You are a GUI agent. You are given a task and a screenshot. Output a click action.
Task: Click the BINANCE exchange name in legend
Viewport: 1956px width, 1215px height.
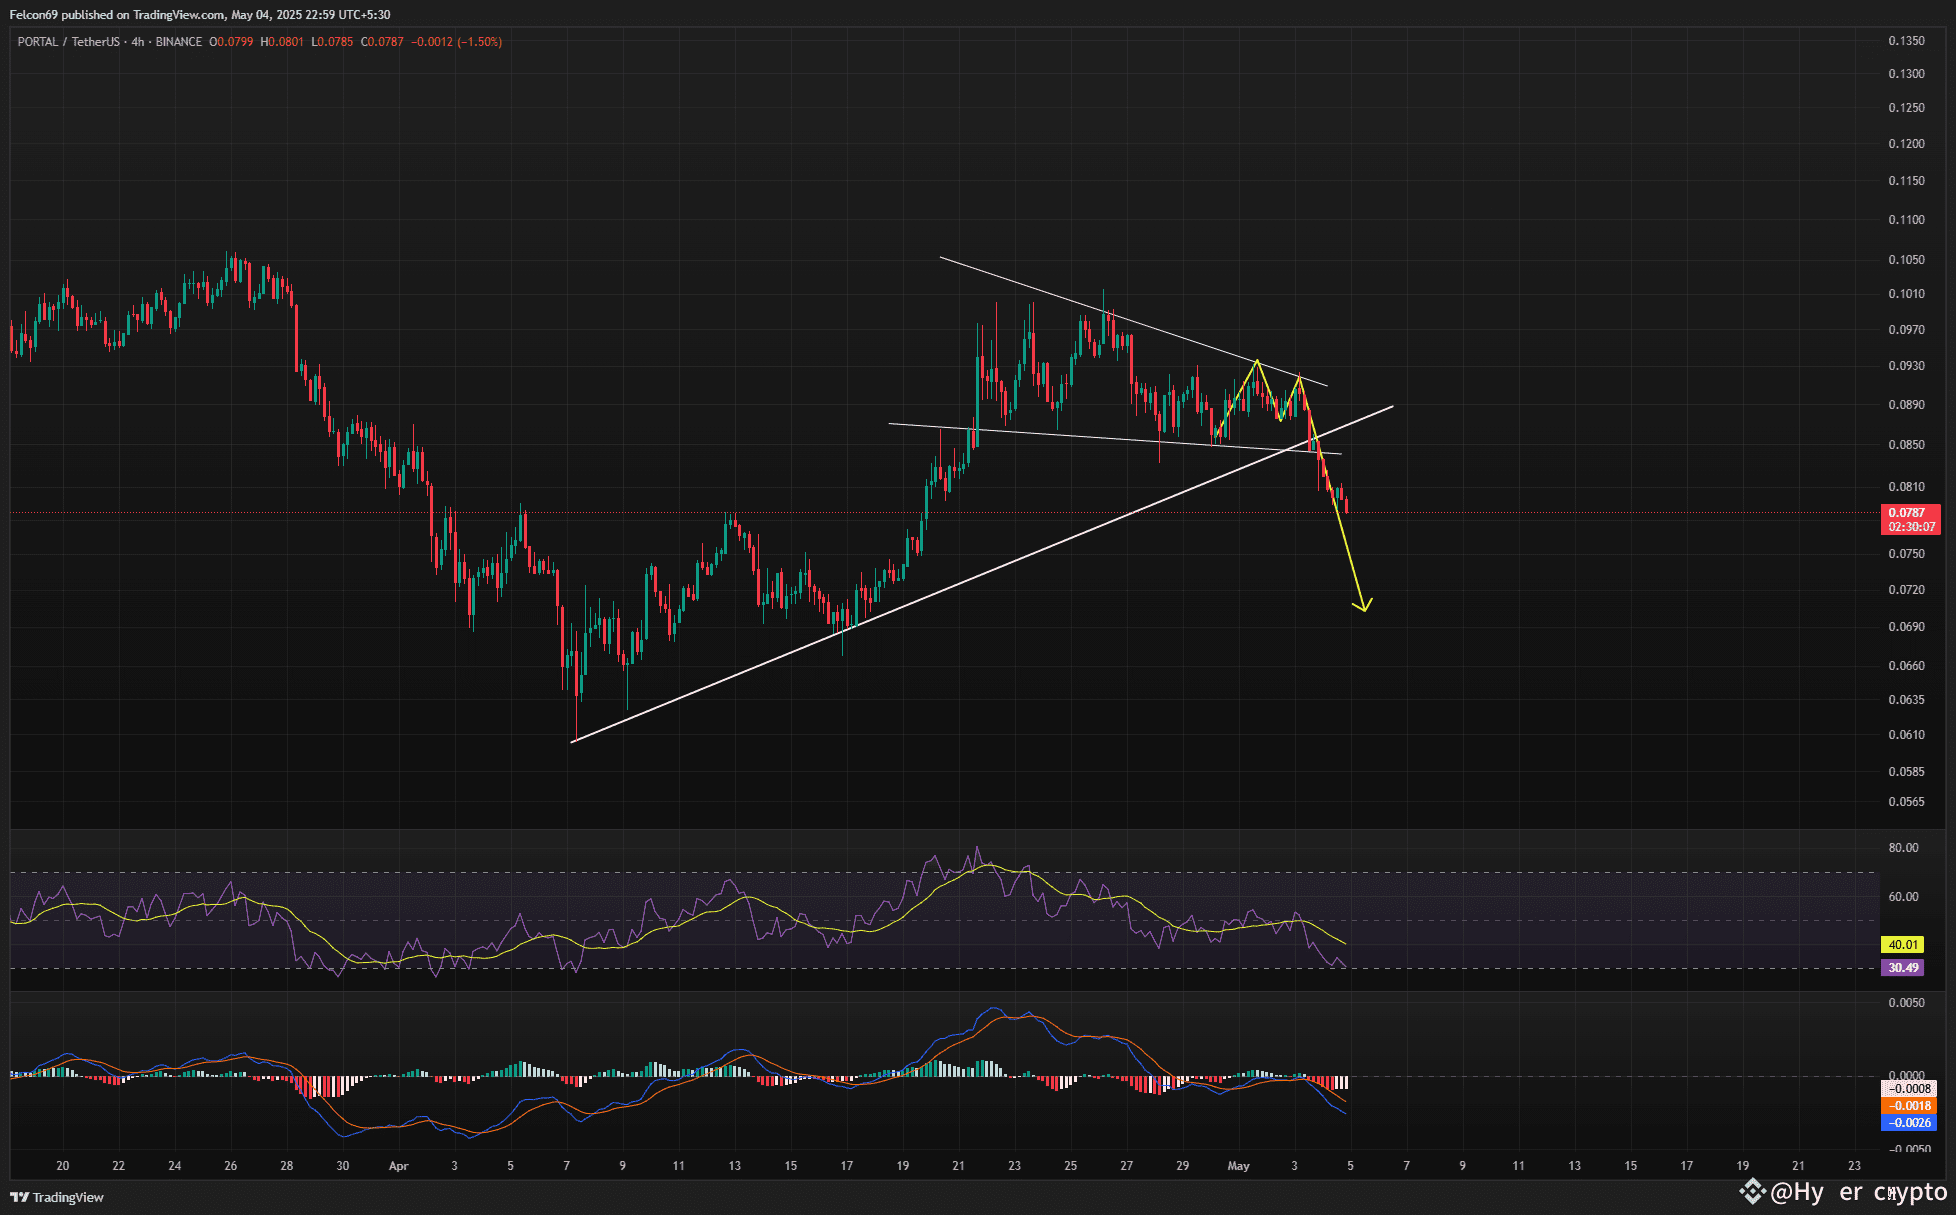pyautogui.click(x=179, y=42)
